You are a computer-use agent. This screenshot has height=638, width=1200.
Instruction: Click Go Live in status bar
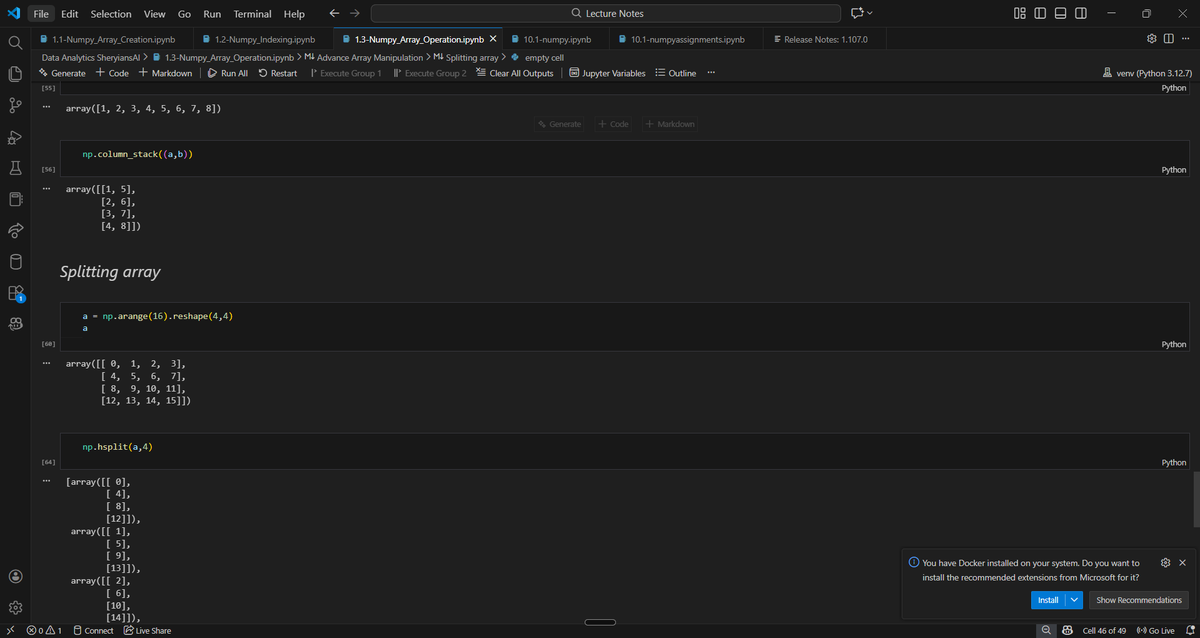click(x=1155, y=630)
